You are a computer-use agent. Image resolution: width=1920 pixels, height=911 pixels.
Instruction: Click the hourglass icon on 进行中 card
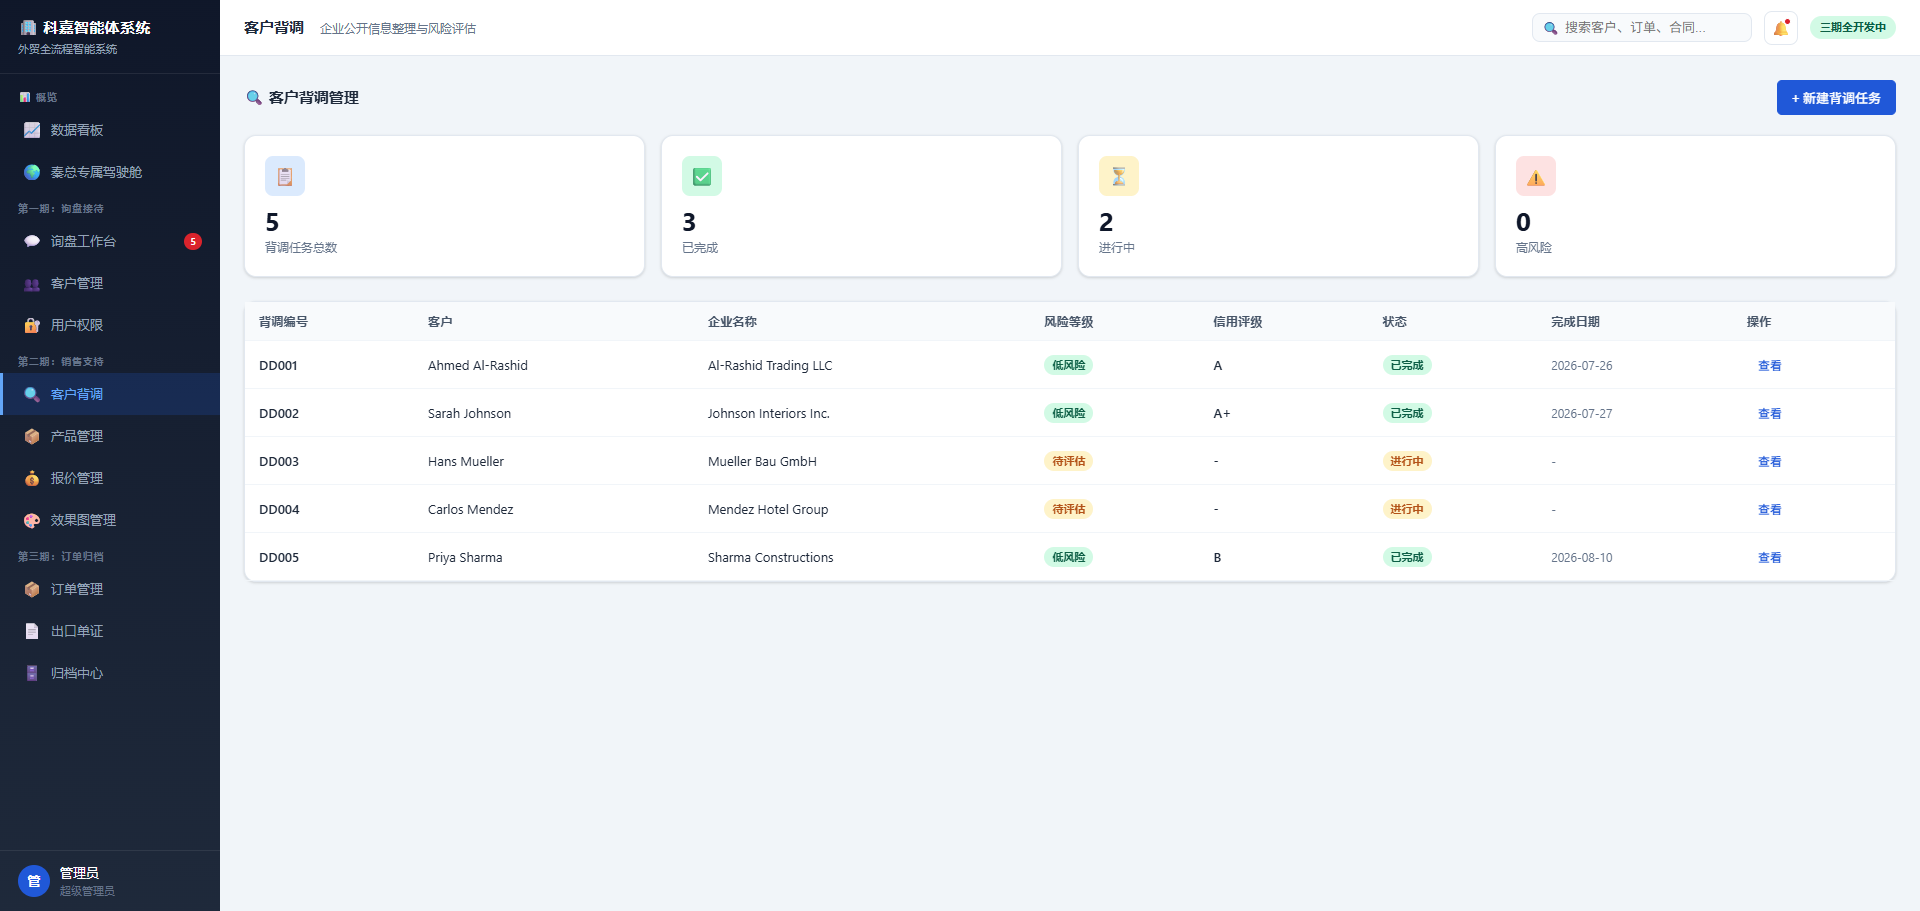[x=1119, y=176]
